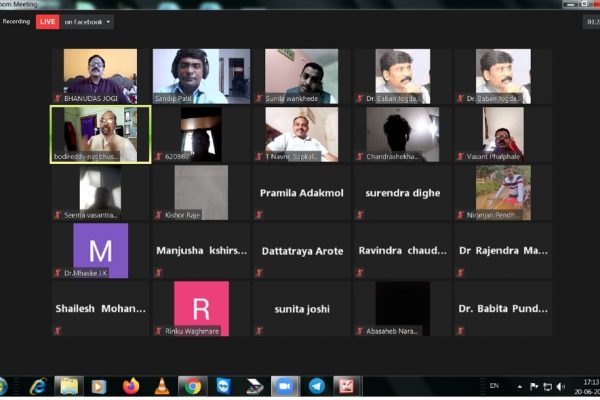Screen dimensions: 600x400
Task: Click Pramila Adakmol's participant tile
Action: coord(302,192)
